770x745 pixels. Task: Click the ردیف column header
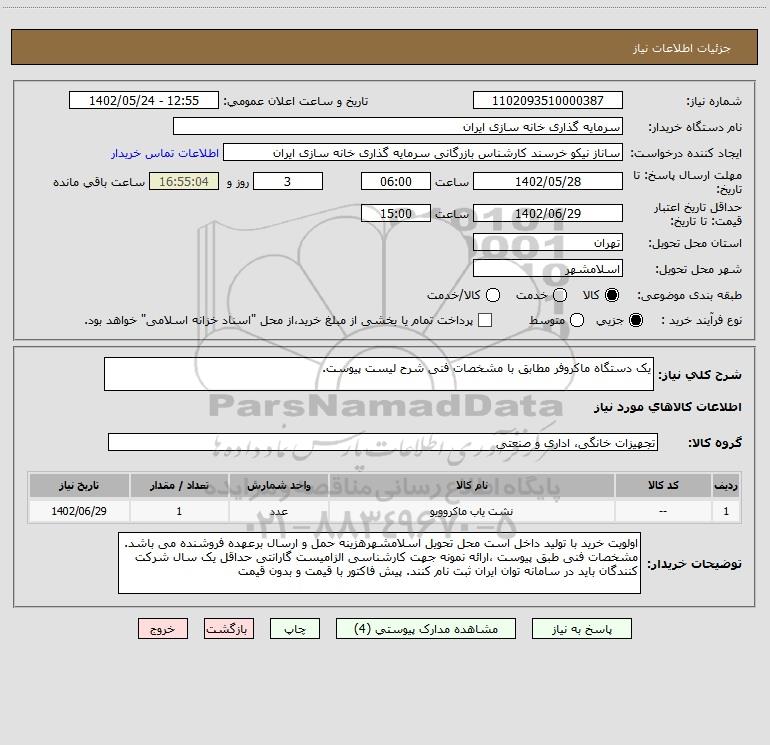[x=726, y=485]
